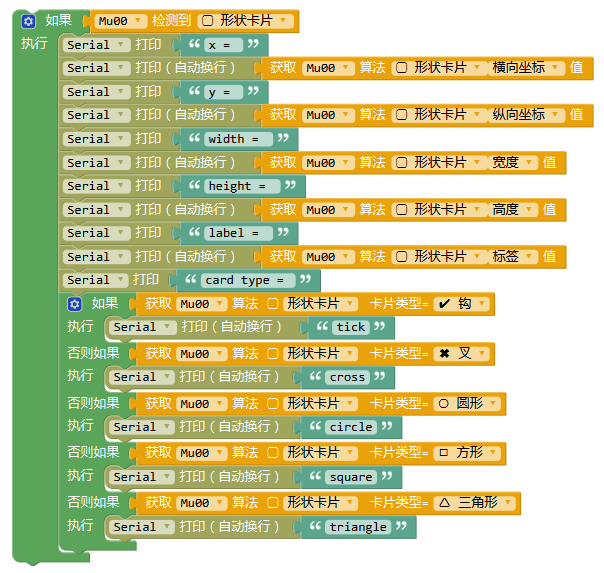Open the 标签 property dropdown

click(x=512, y=257)
